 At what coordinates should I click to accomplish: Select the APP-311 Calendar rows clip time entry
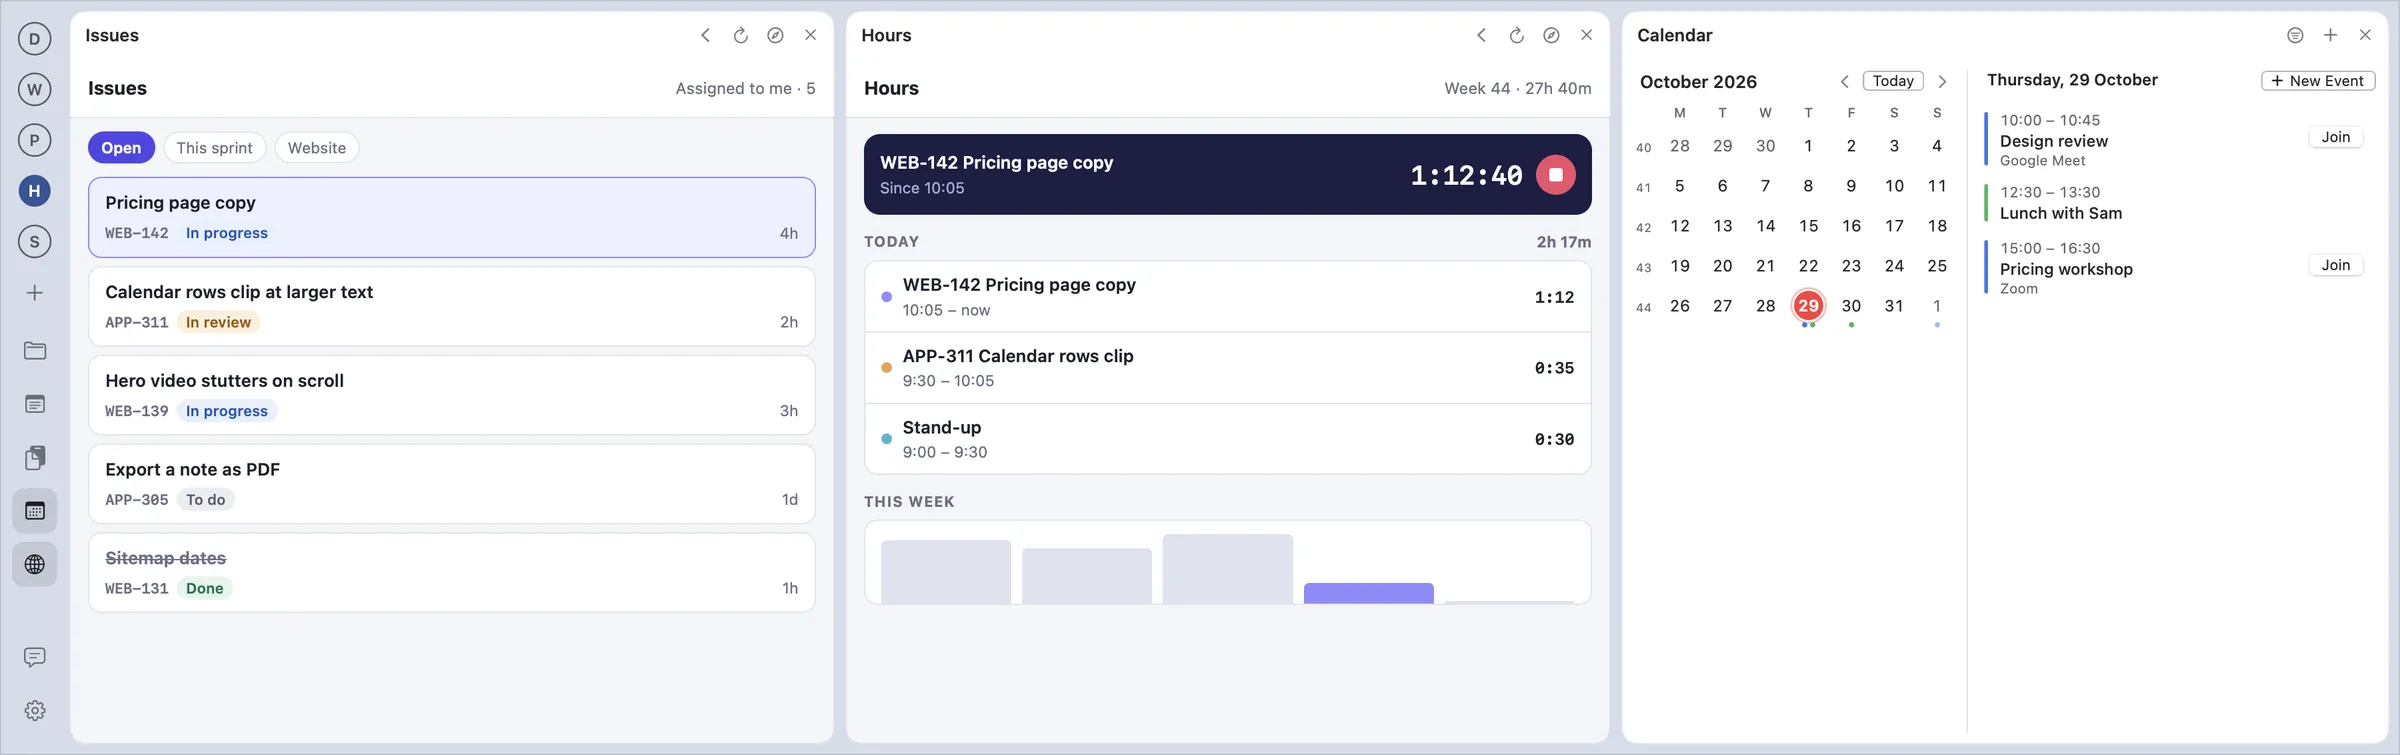coord(1228,368)
